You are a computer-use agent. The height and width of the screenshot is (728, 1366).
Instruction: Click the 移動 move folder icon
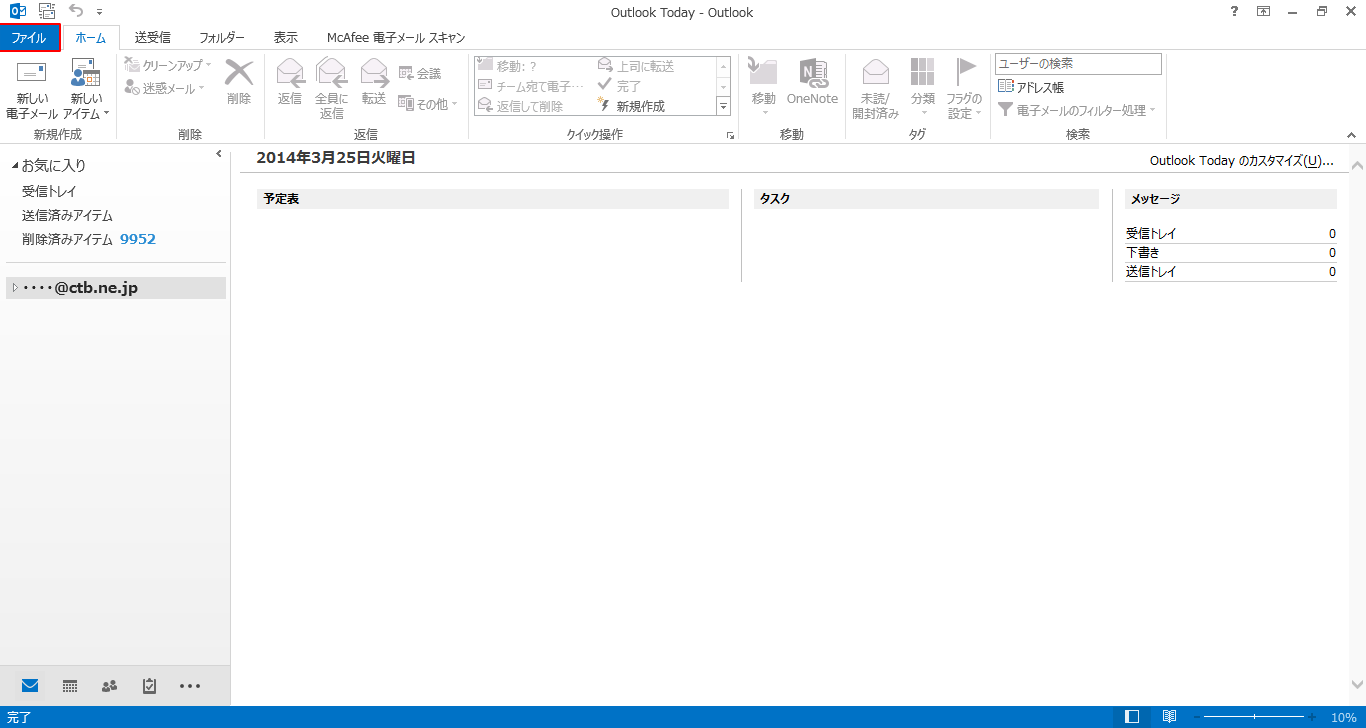tap(763, 88)
